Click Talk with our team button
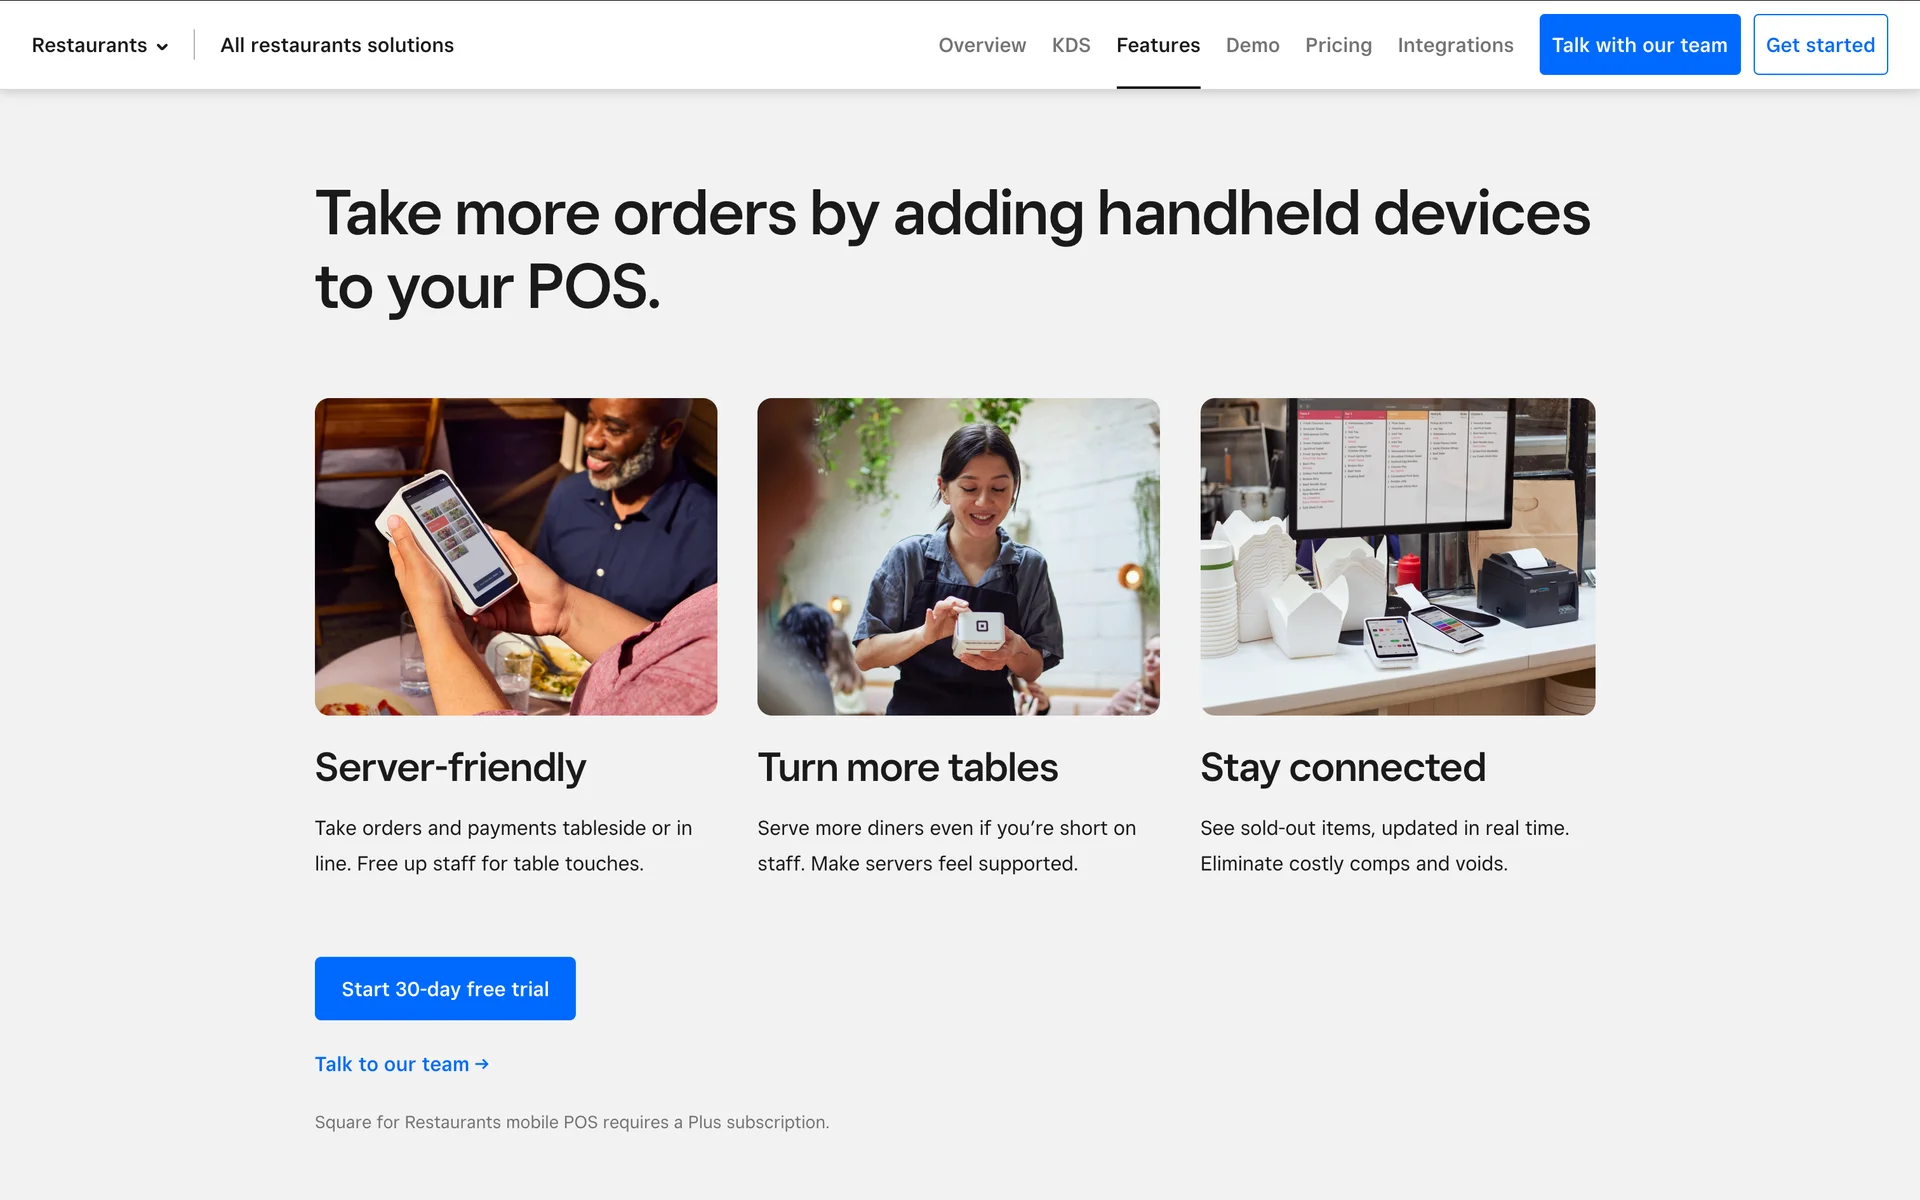The image size is (1920, 1200). pyautogui.click(x=1639, y=45)
